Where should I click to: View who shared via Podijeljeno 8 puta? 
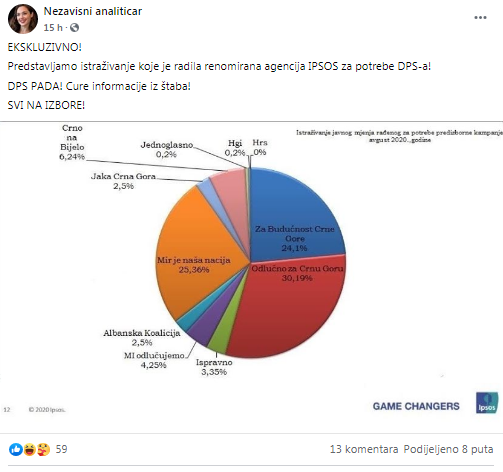[x=448, y=449]
